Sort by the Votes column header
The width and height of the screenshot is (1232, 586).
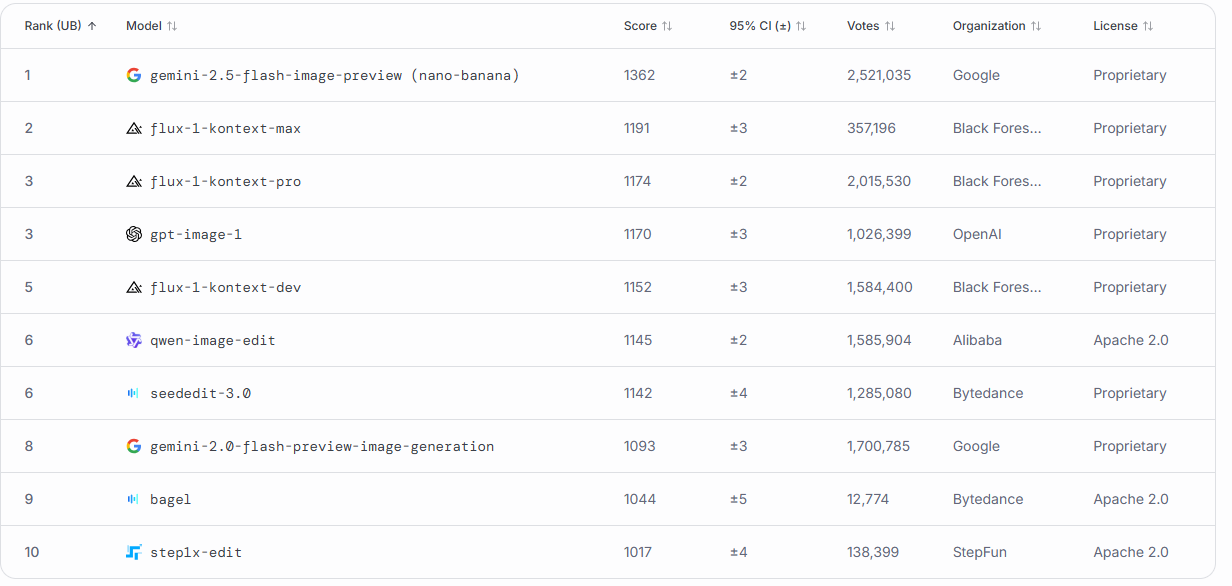click(x=871, y=26)
